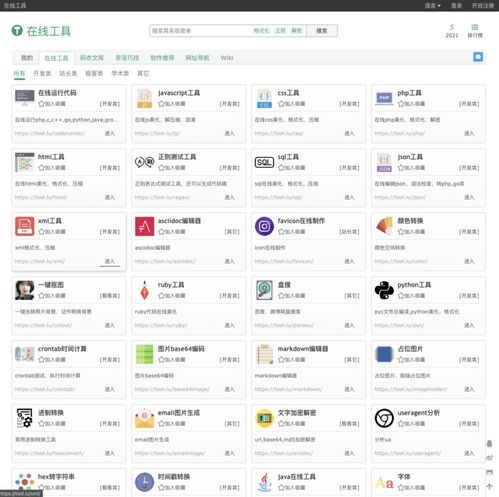Click the 正则测试工具 icon
Image resolution: width=499 pixels, height=497 pixels.
[144, 162]
